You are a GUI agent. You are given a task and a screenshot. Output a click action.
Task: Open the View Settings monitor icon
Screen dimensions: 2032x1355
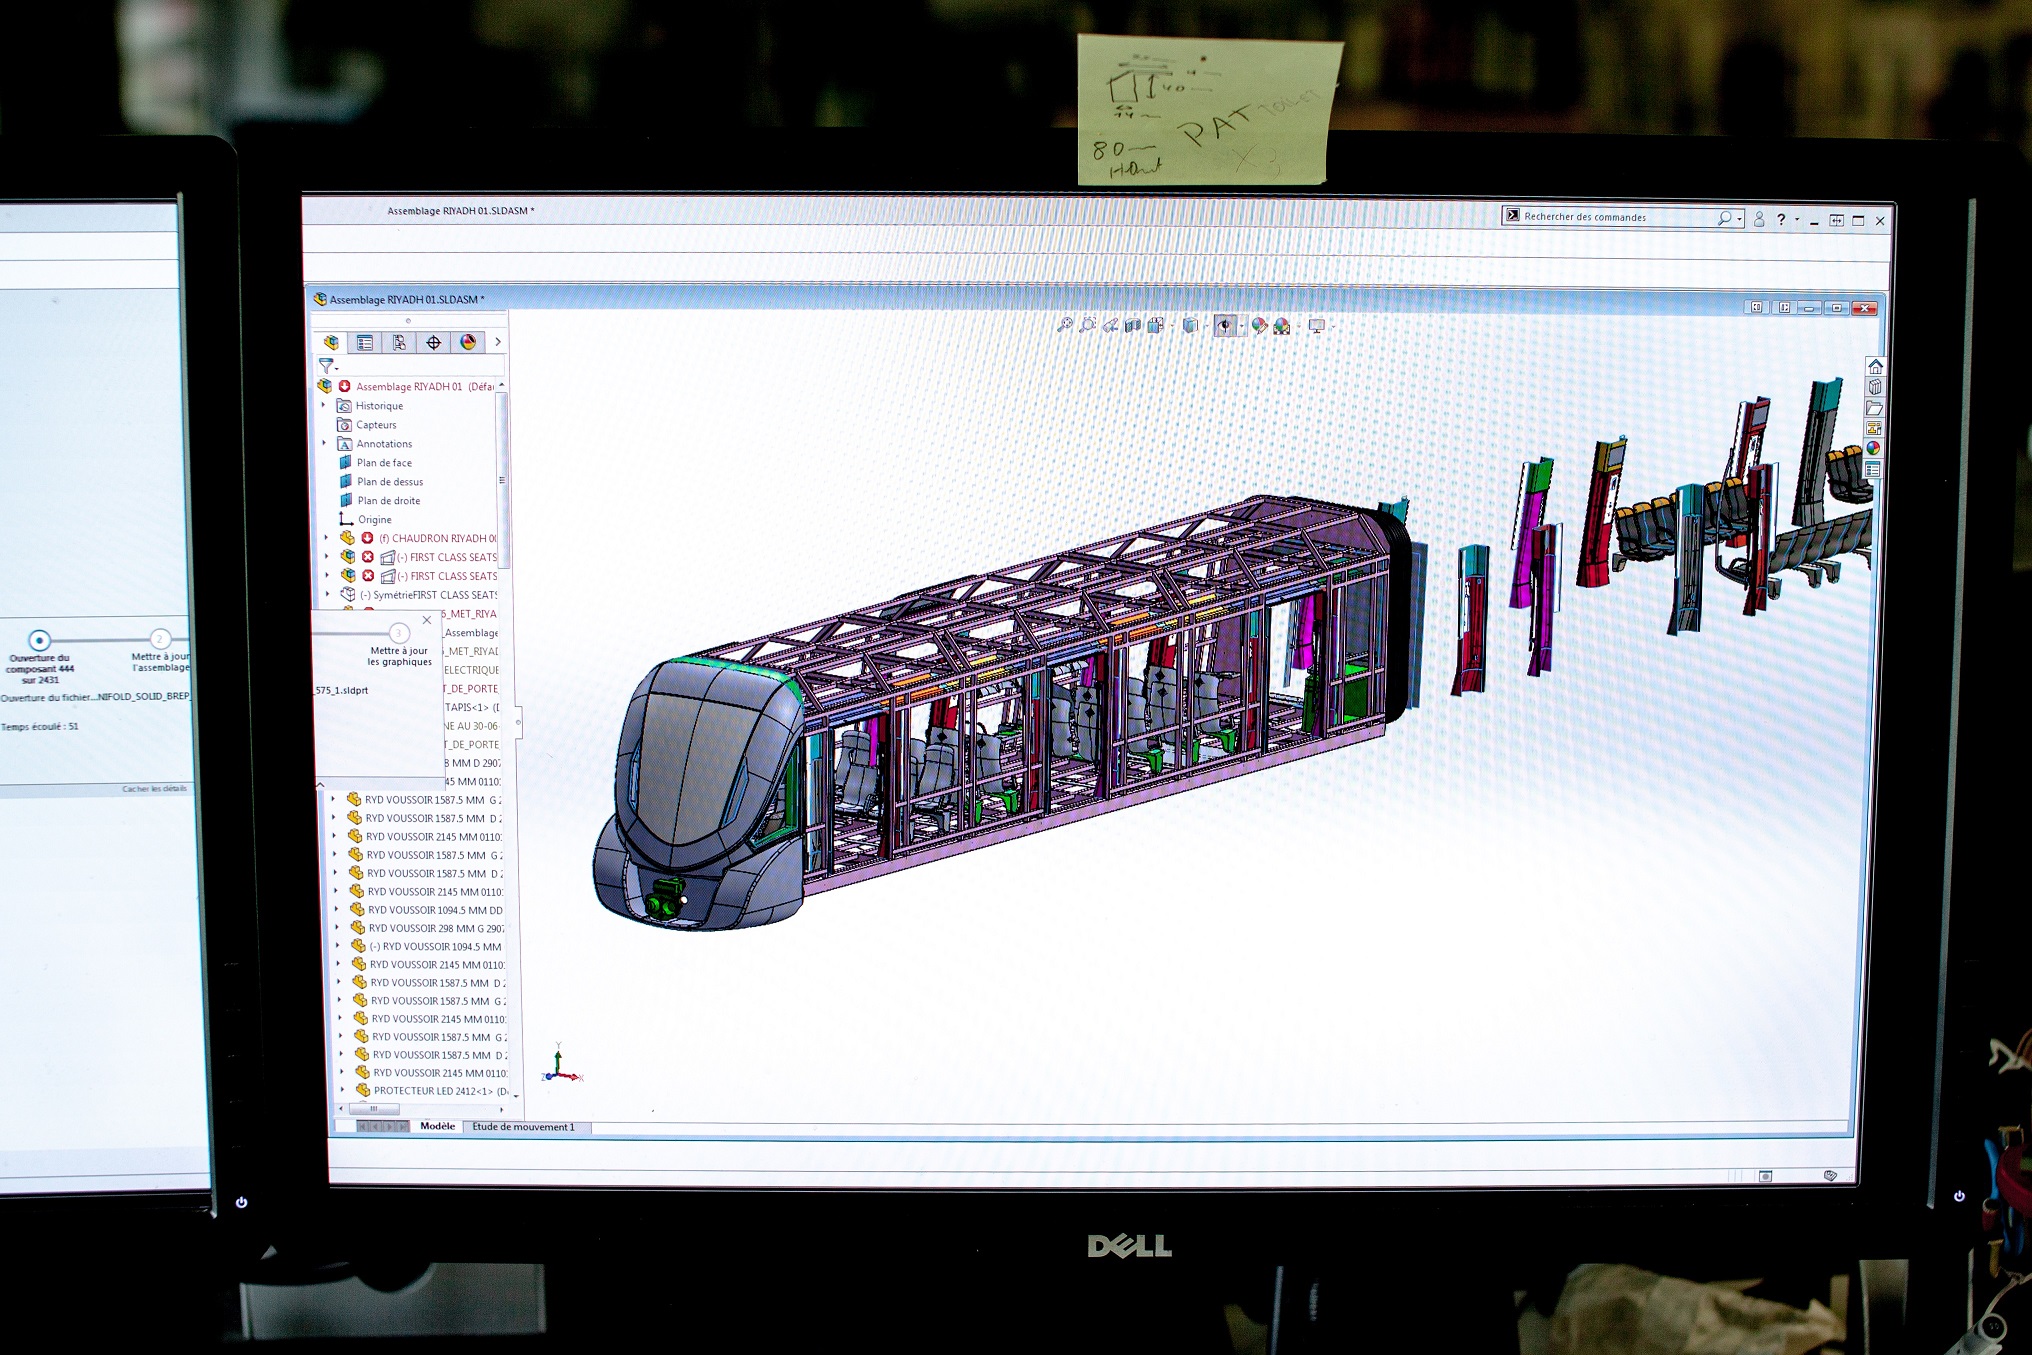point(1317,326)
